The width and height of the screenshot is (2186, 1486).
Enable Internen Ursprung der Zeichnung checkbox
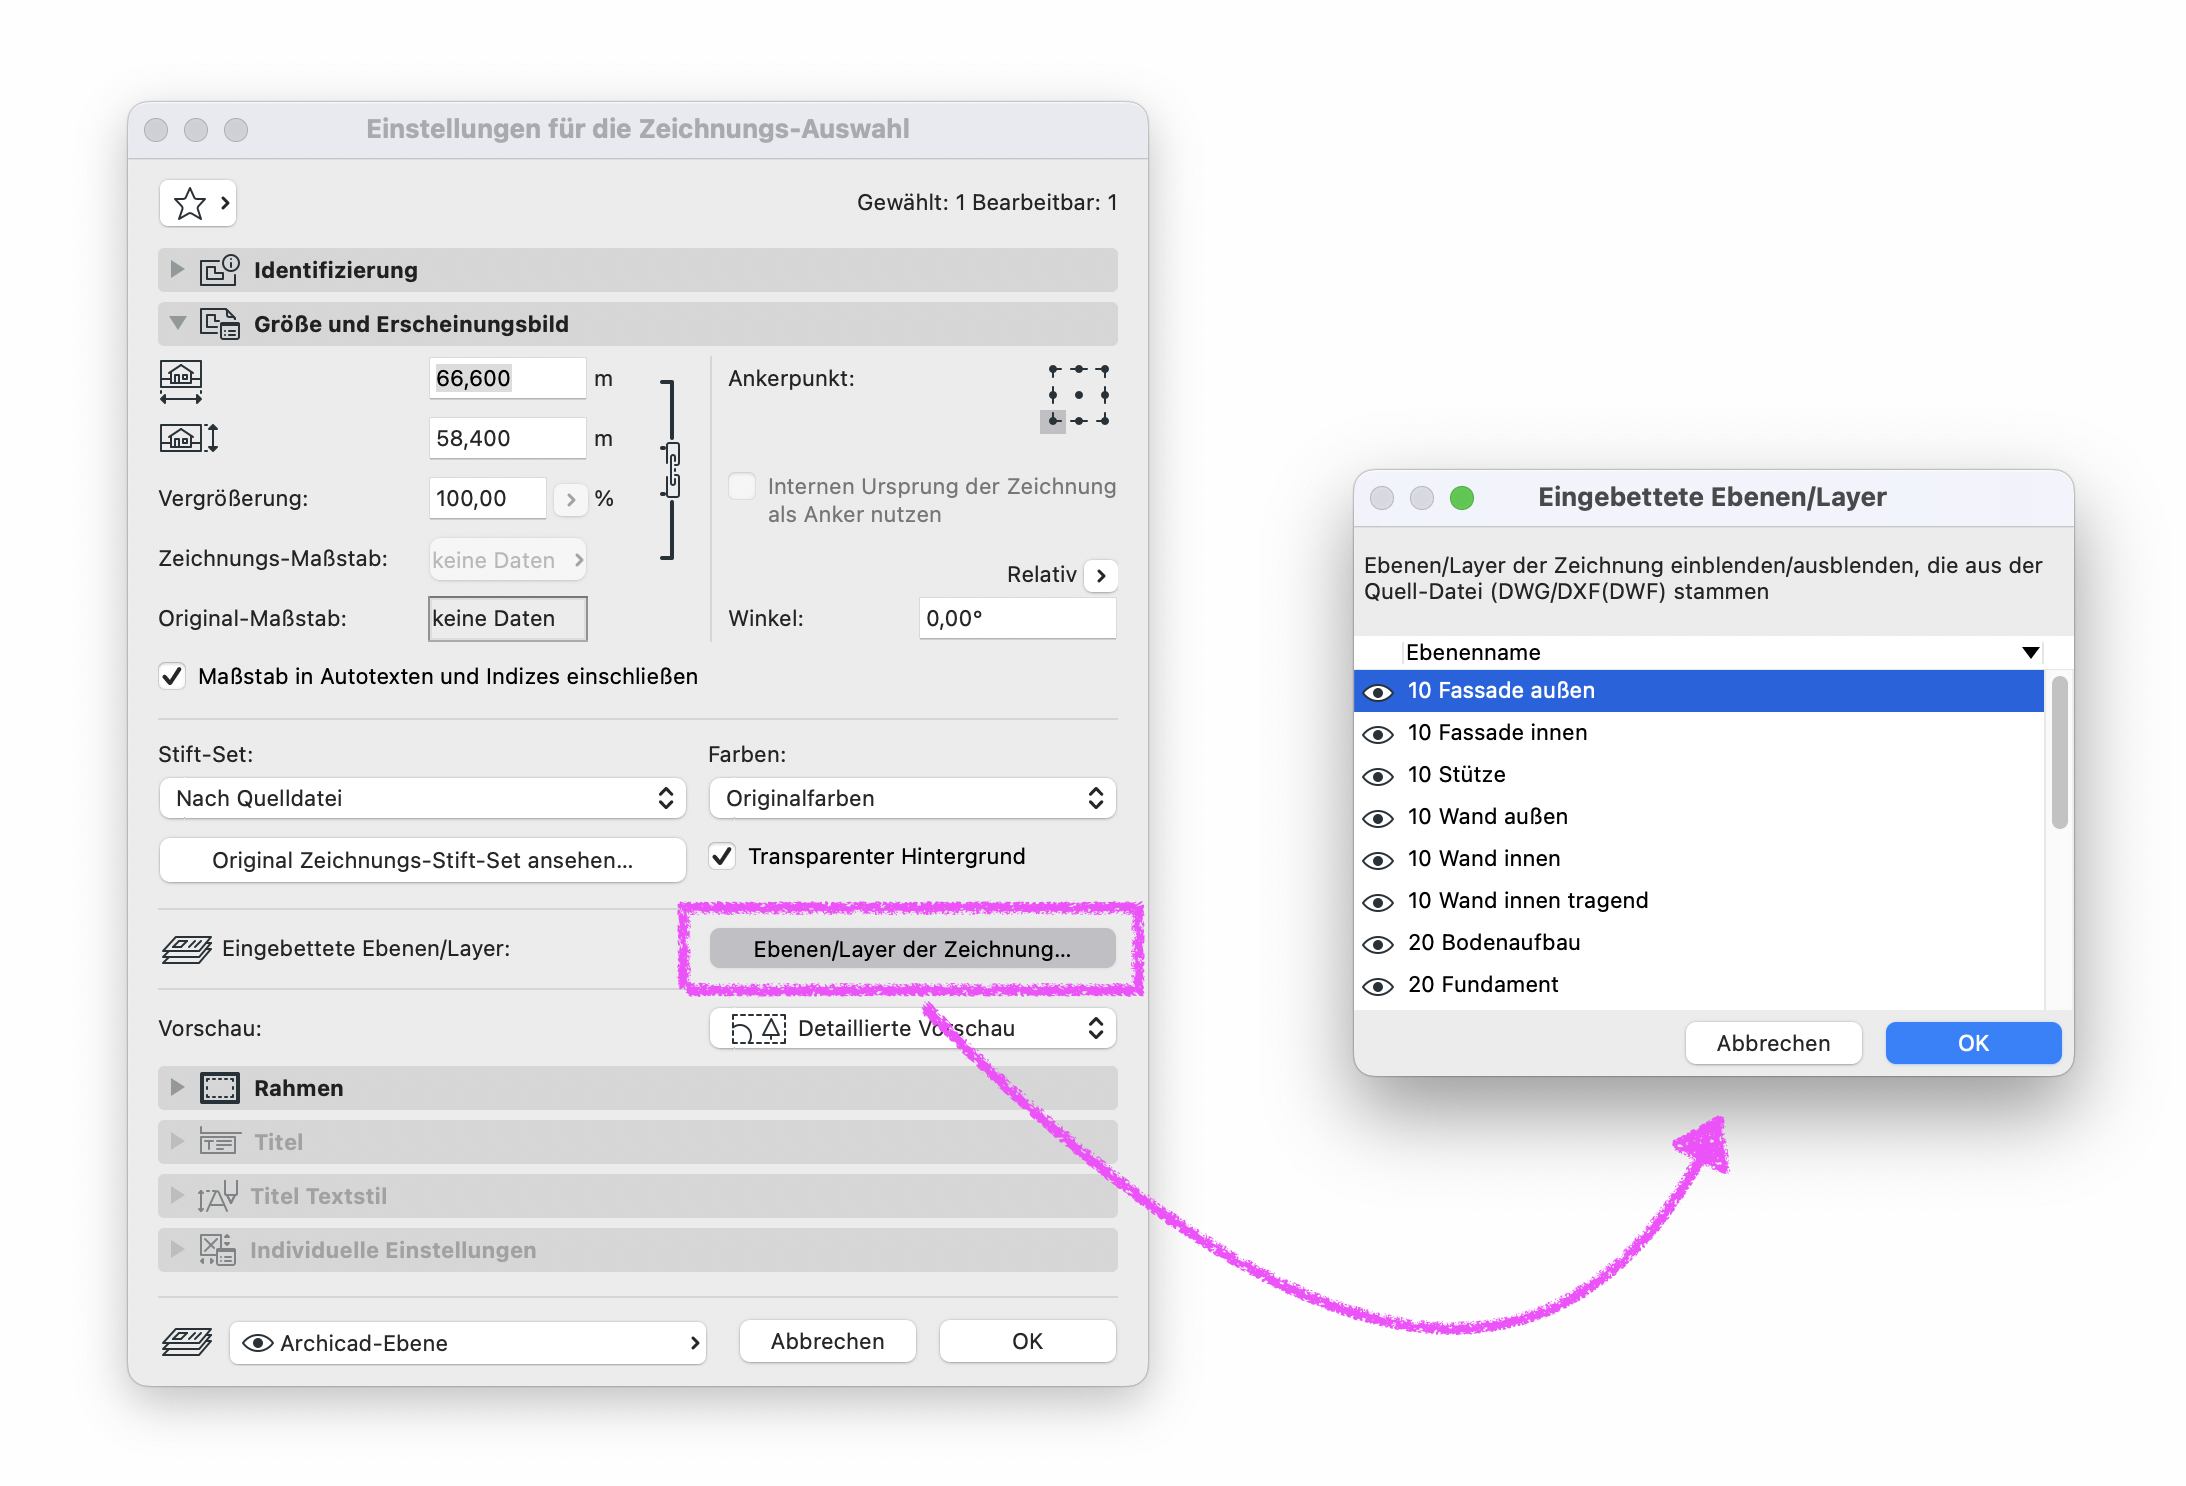tap(742, 487)
